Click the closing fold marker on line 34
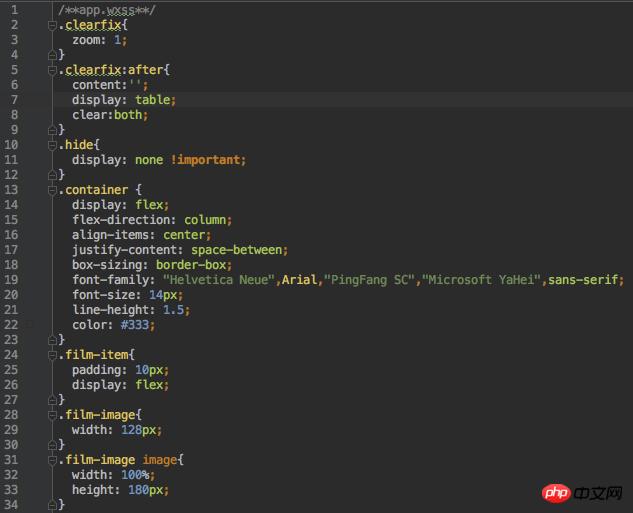Image resolution: width=633 pixels, height=513 pixels. point(52,505)
